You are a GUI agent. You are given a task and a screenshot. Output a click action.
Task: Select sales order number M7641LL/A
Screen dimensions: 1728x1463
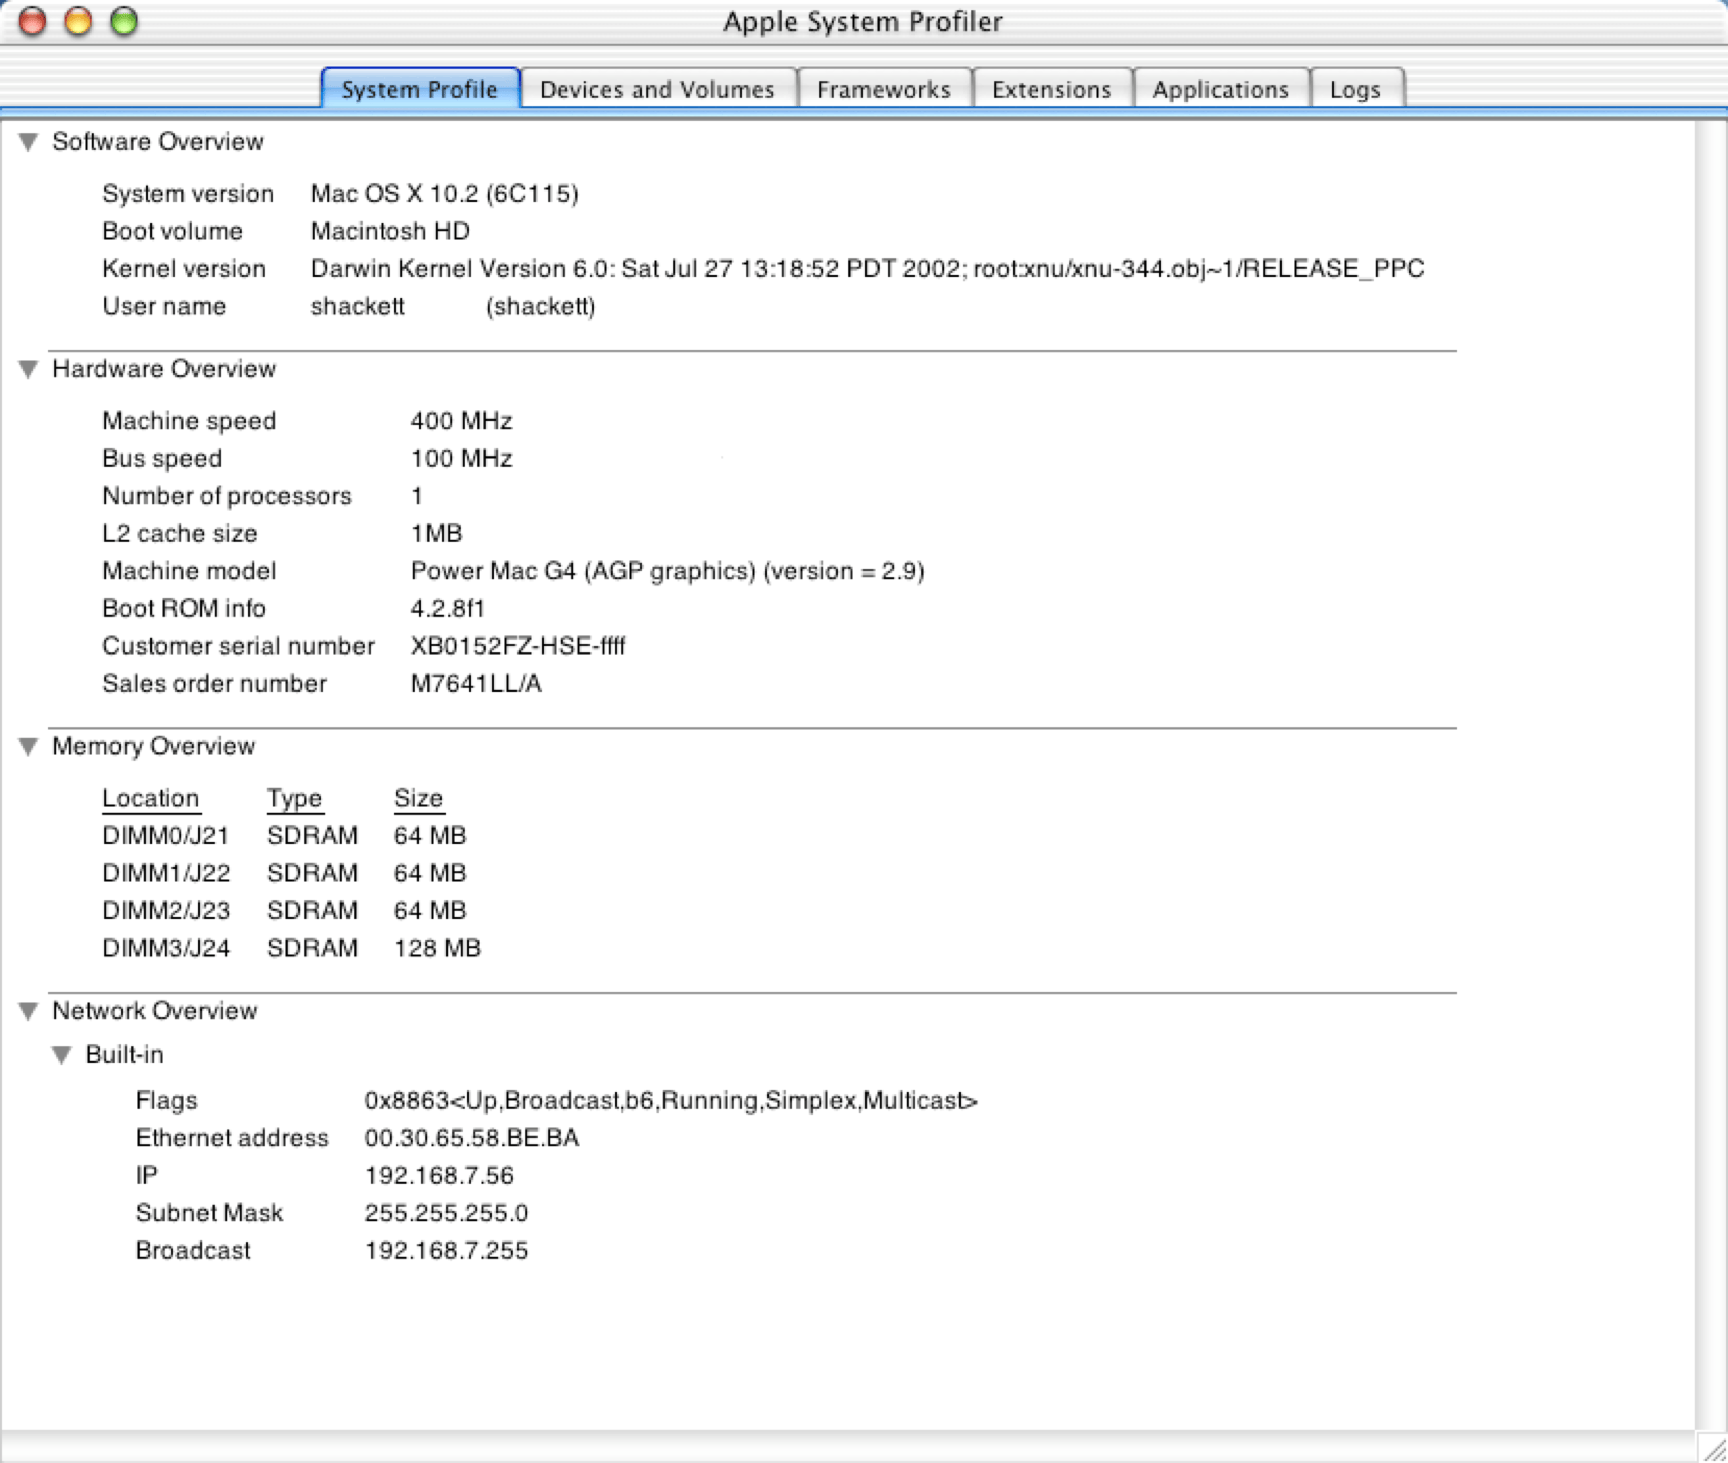[x=476, y=683]
